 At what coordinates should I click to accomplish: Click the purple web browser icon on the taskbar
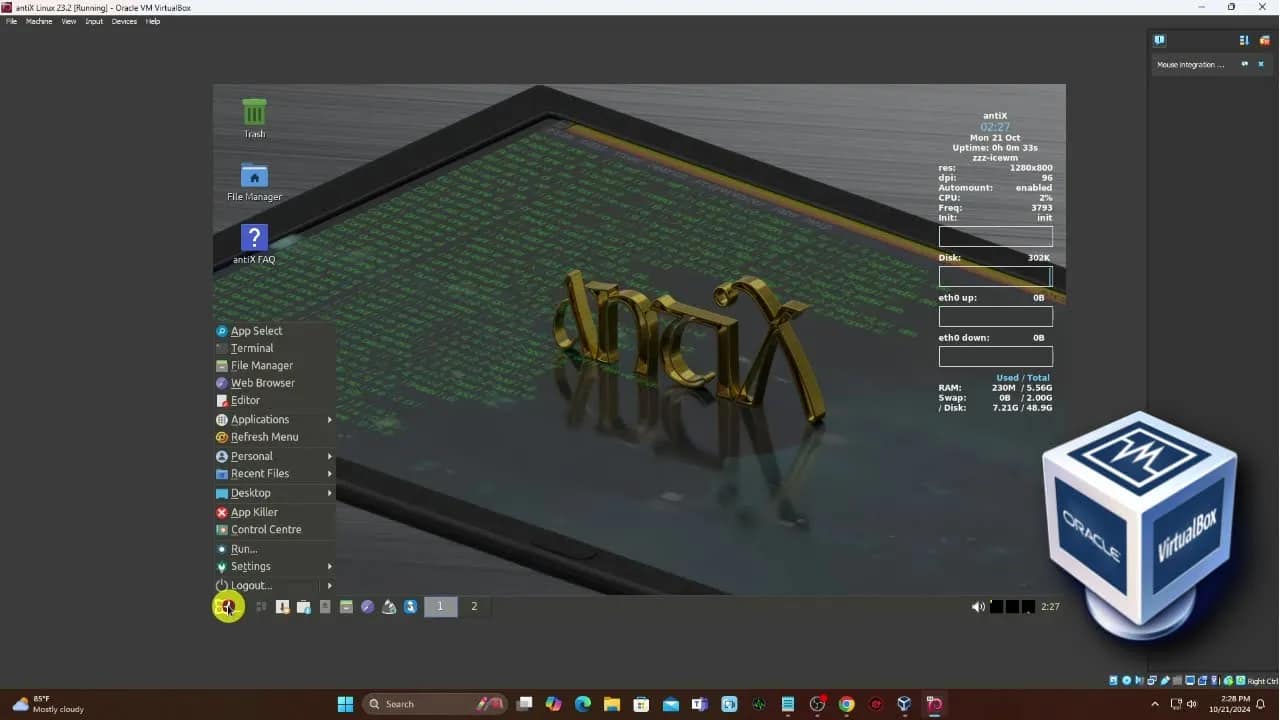tap(367, 606)
